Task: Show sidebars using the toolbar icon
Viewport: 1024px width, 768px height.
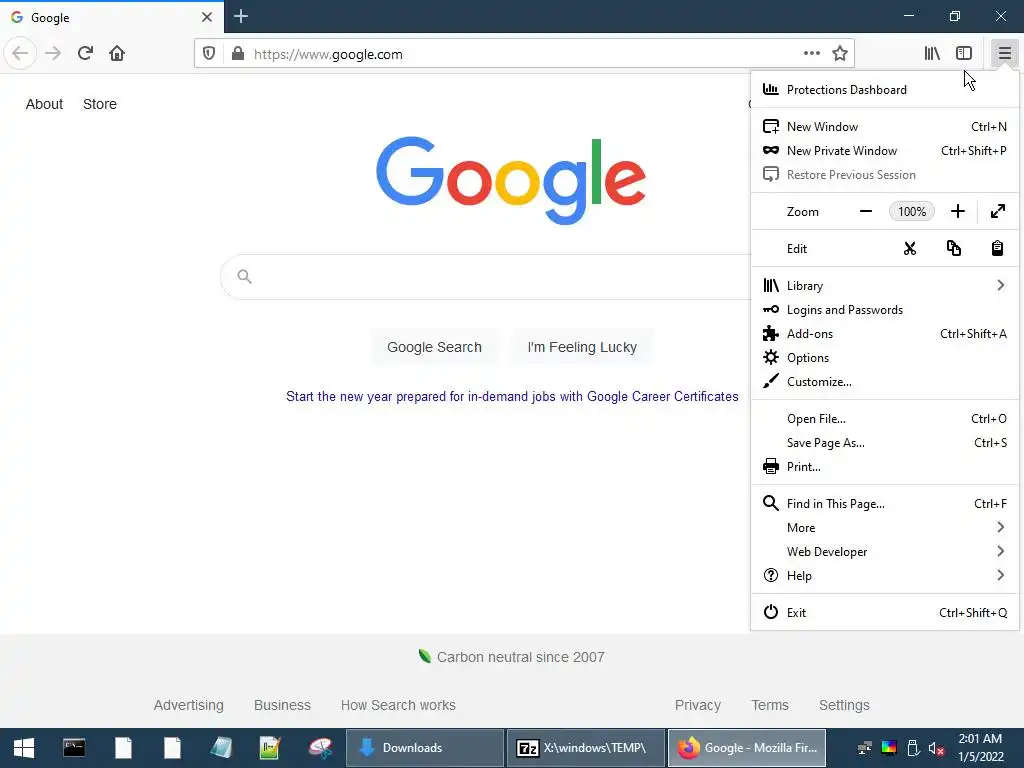Action: pos(964,54)
